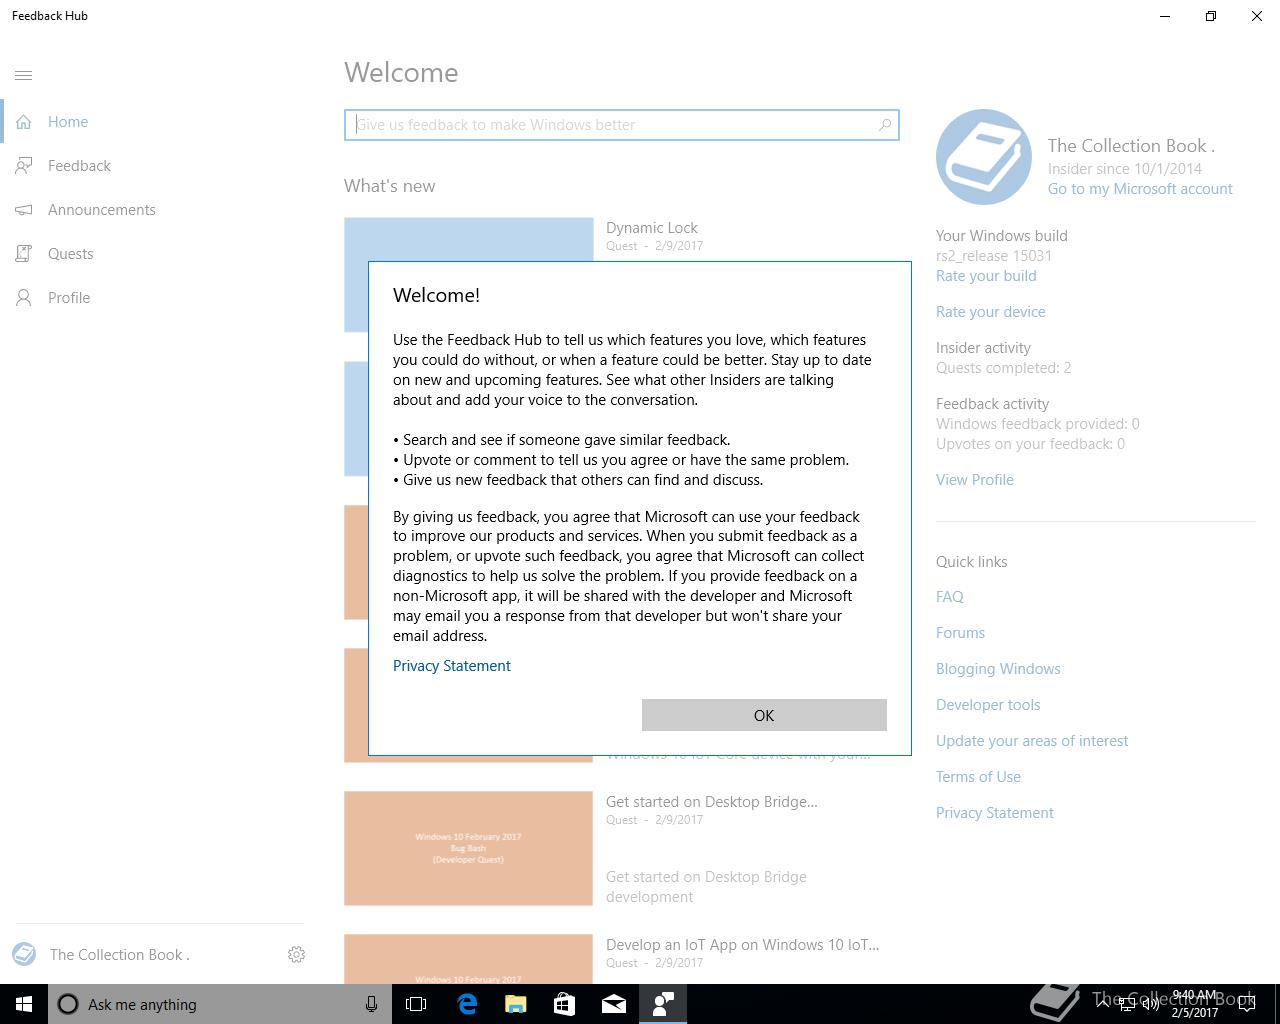Screen dimensions: 1280x1024
Task: Click Rate your build link
Action: [x=986, y=276]
